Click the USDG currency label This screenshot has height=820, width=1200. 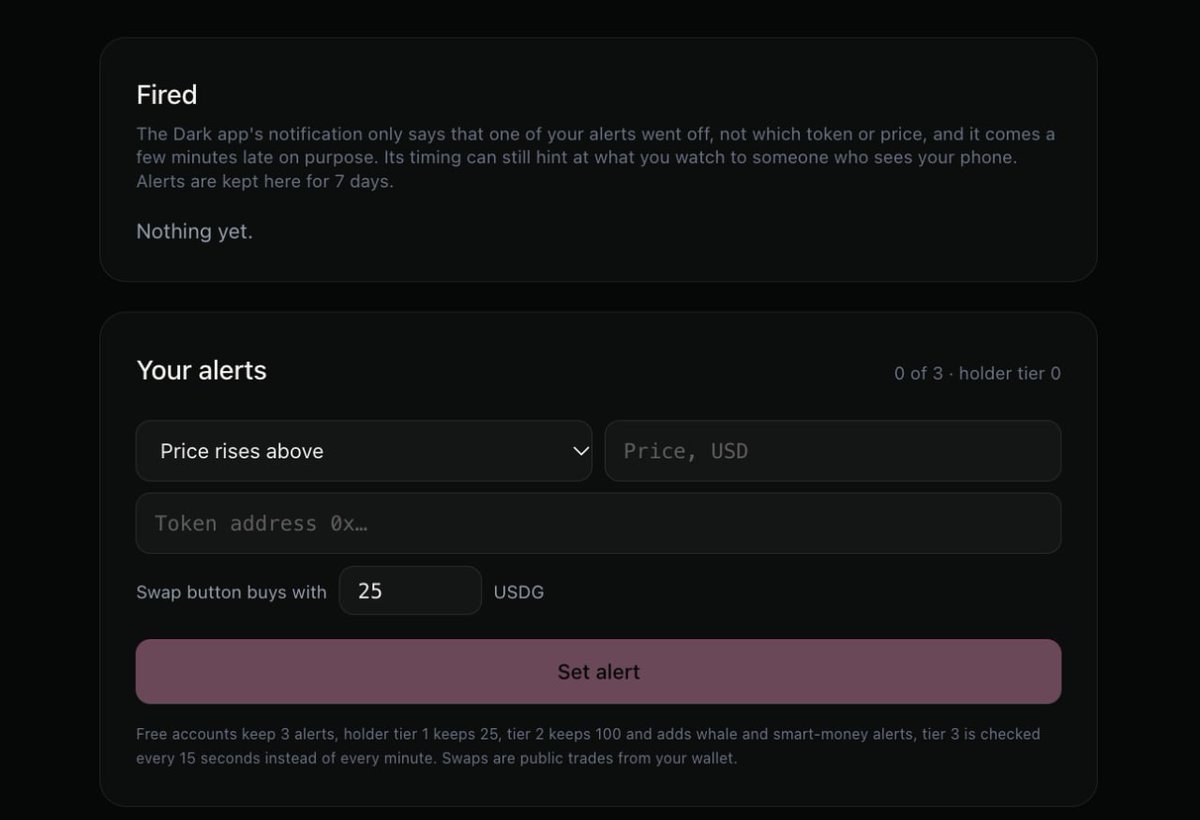519,592
